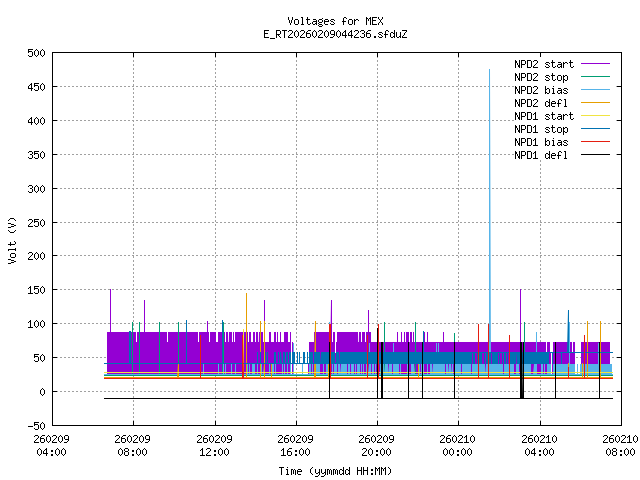This screenshot has width=640, height=480.
Task: Select the 260209 20:00 time tick label
Action: [376, 444]
